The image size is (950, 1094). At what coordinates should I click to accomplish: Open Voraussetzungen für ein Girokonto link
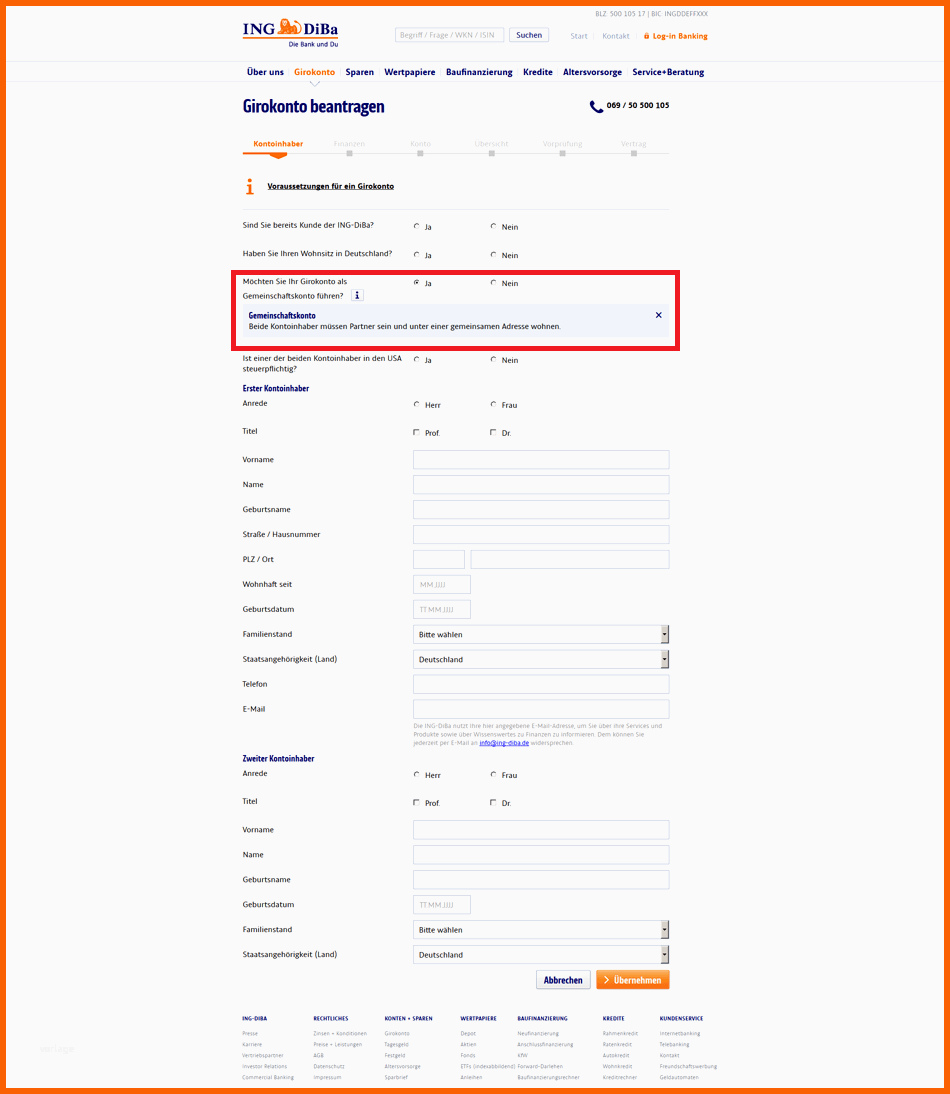(x=331, y=186)
